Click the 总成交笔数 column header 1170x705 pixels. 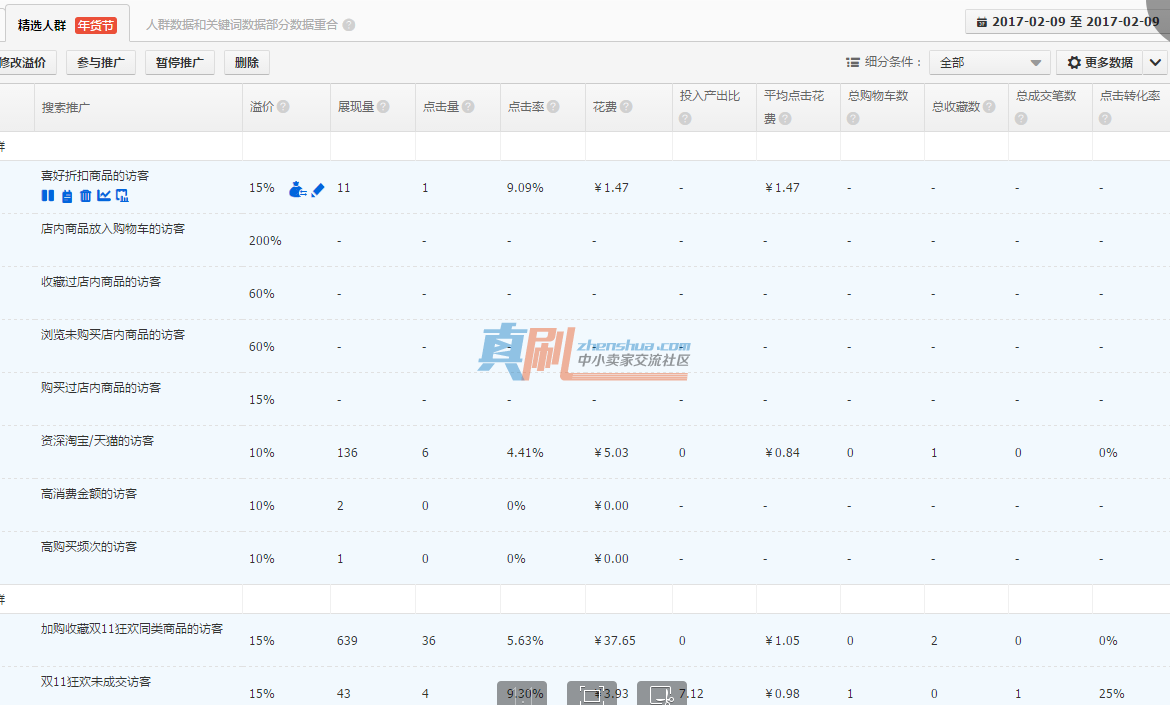(1046, 95)
